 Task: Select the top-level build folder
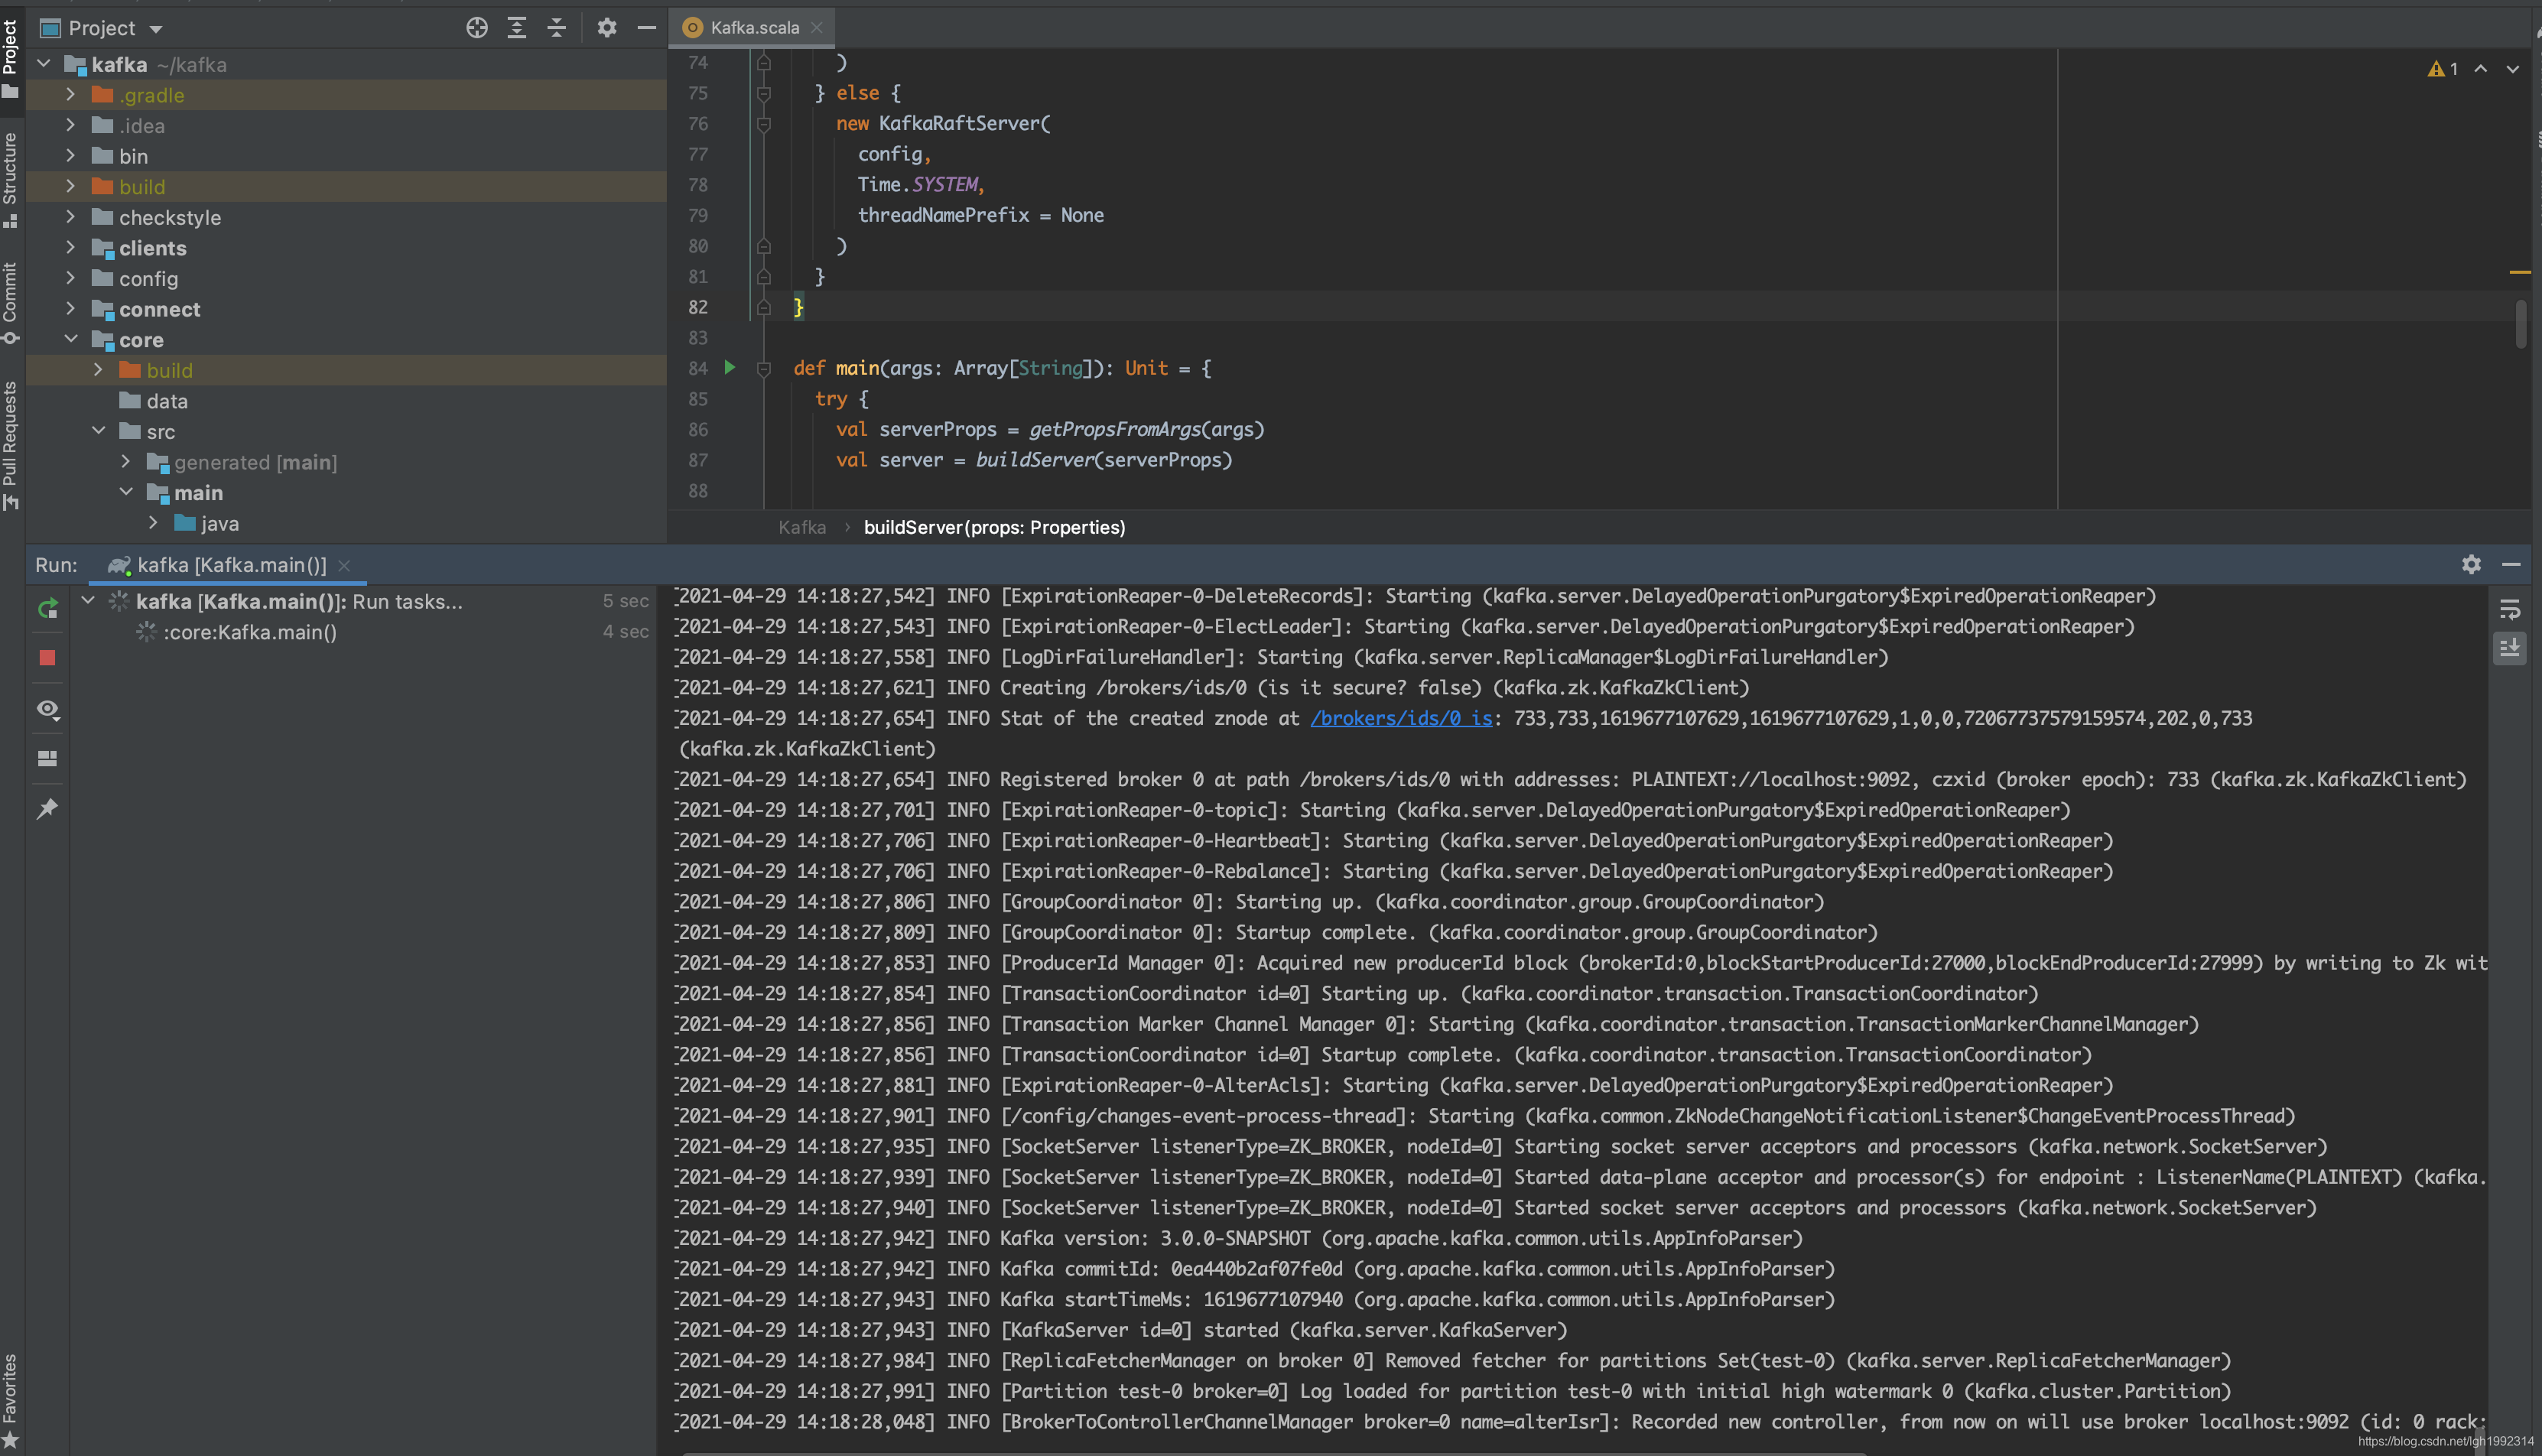pos(346,187)
